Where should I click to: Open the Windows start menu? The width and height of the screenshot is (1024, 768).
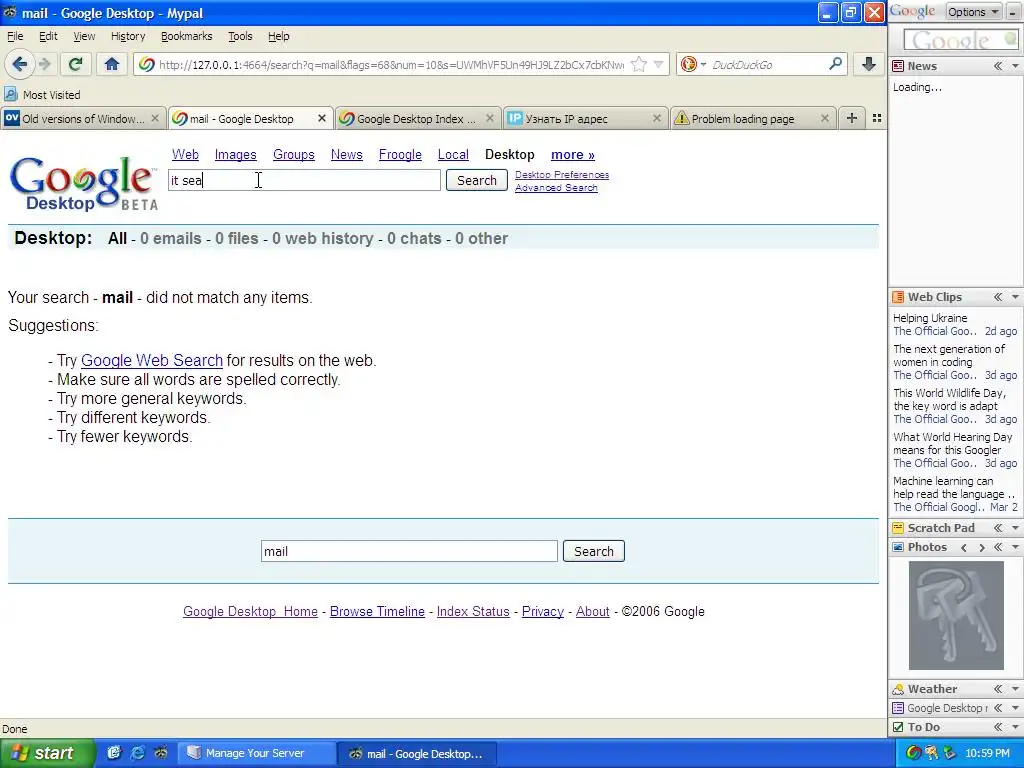tap(46, 753)
